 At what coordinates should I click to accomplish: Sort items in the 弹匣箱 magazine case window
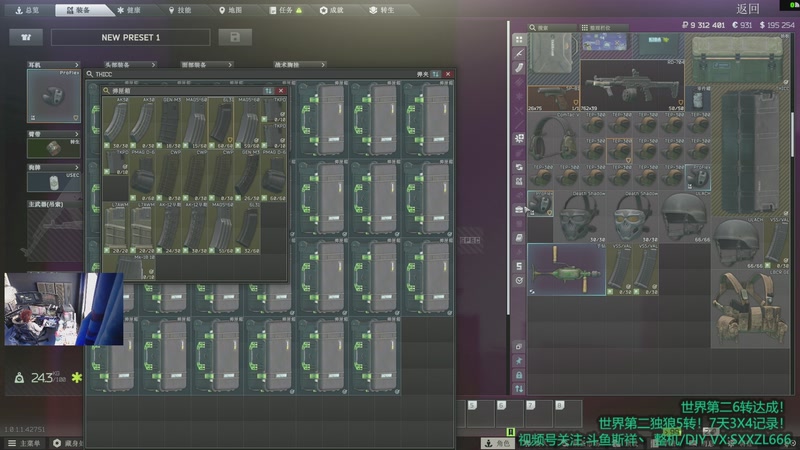pyautogui.click(x=268, y=91)
